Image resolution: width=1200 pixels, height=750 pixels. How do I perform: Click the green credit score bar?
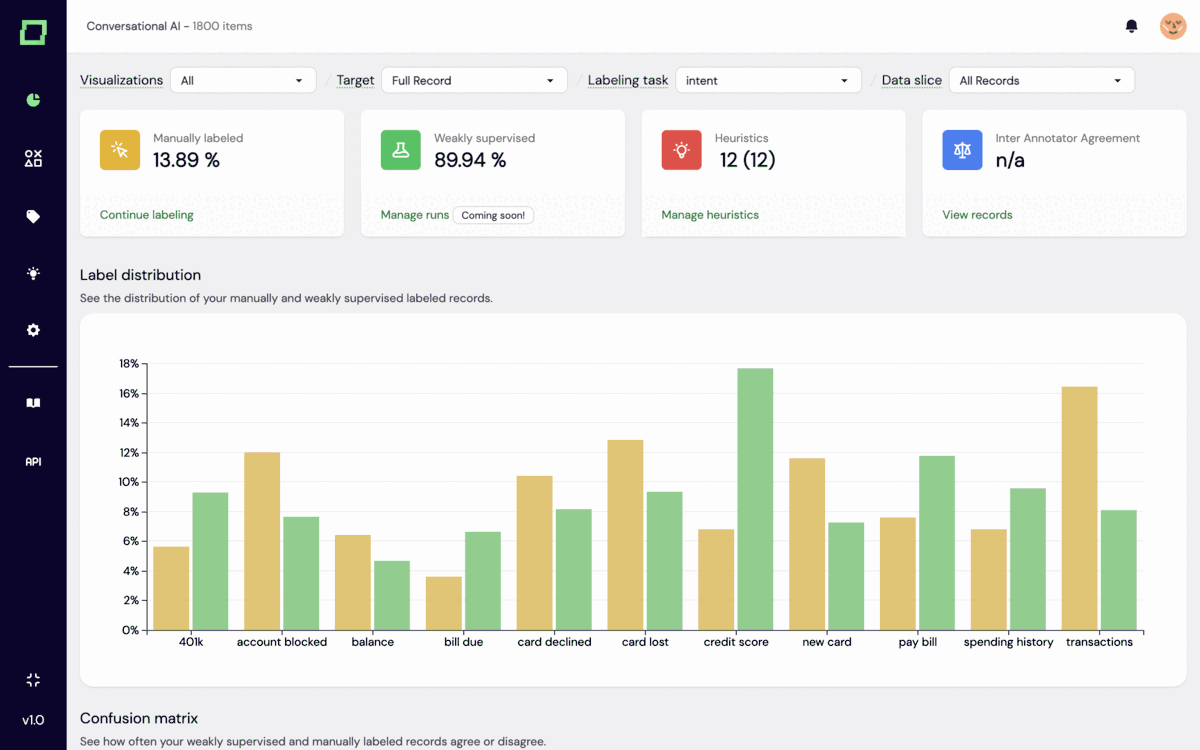coord(755,500)
